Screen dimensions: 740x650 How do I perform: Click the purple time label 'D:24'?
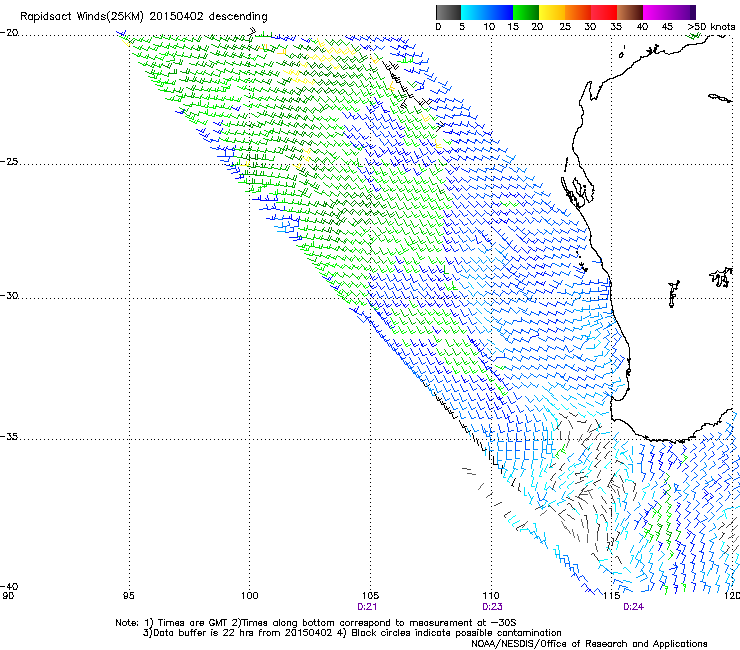tap(633, 607)
